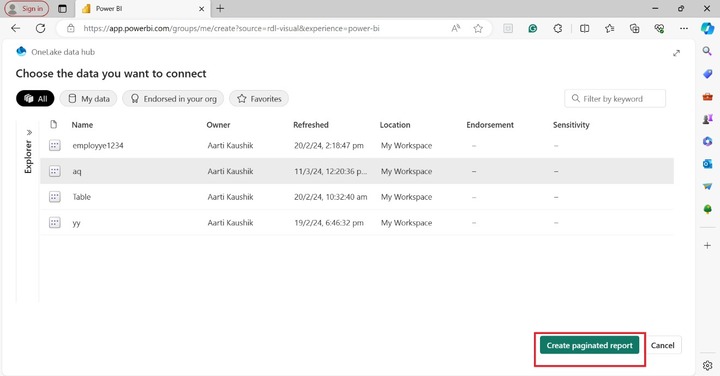Click Aarti Kaushik owner in yy row
This screenshot has width=720, height=376.
[x=230, y=223]
